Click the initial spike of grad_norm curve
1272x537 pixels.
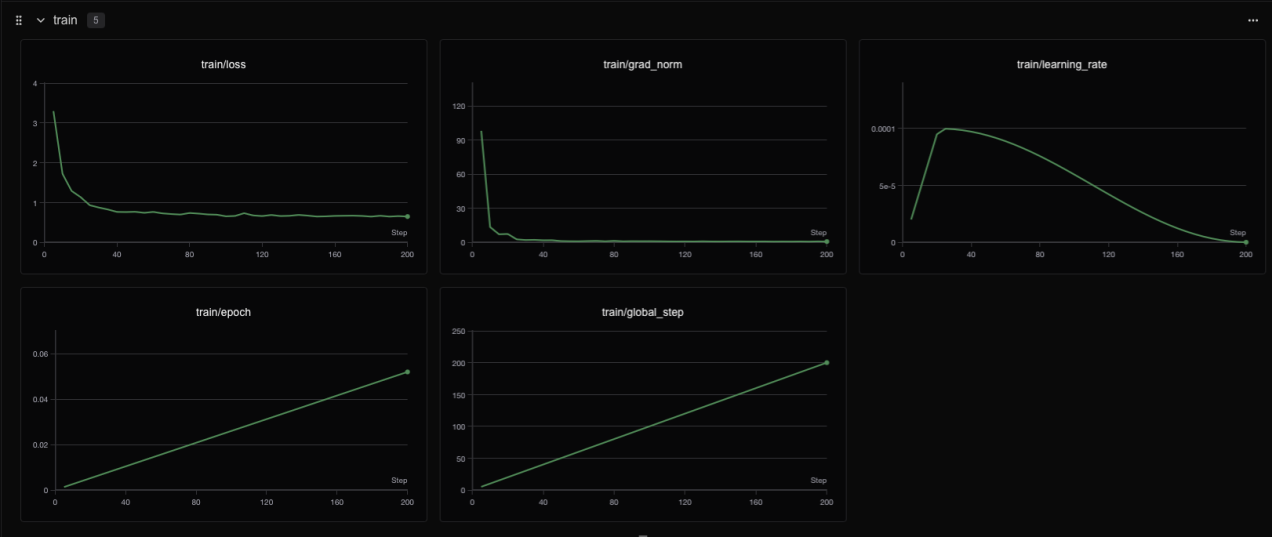click(x=481, y=132)
